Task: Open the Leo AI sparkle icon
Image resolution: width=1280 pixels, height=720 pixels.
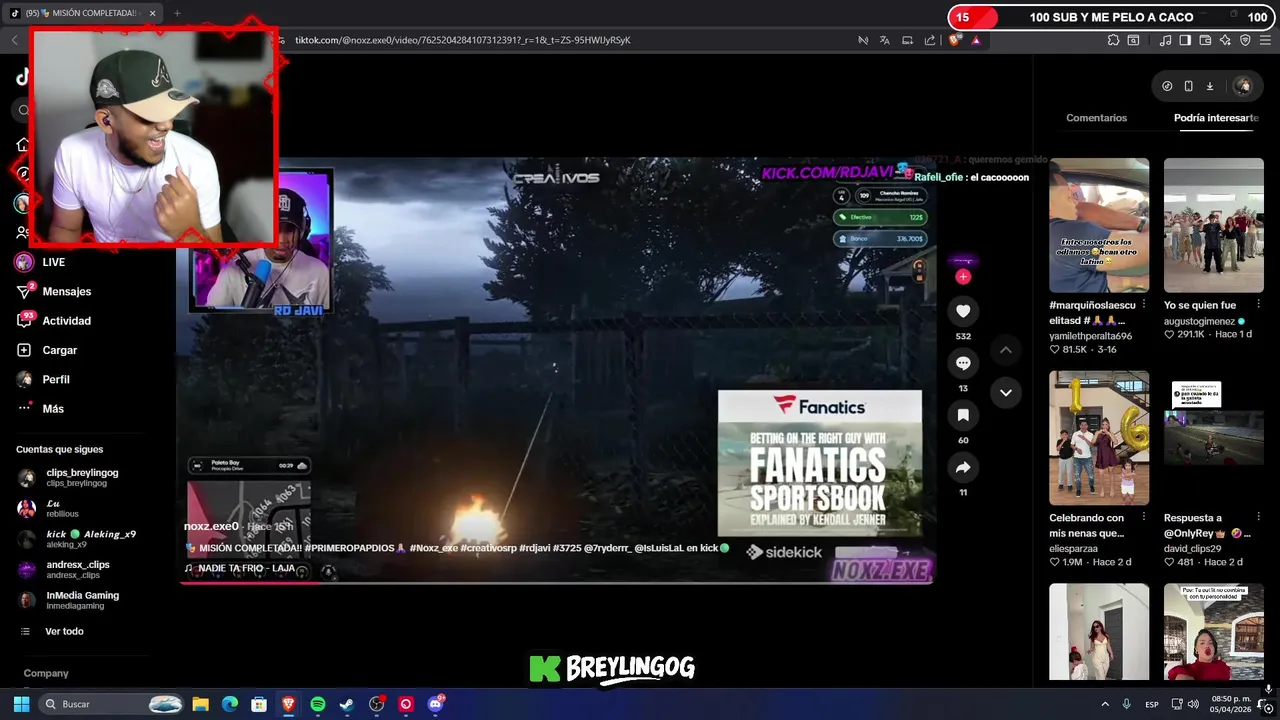Action: [1225, 40]
